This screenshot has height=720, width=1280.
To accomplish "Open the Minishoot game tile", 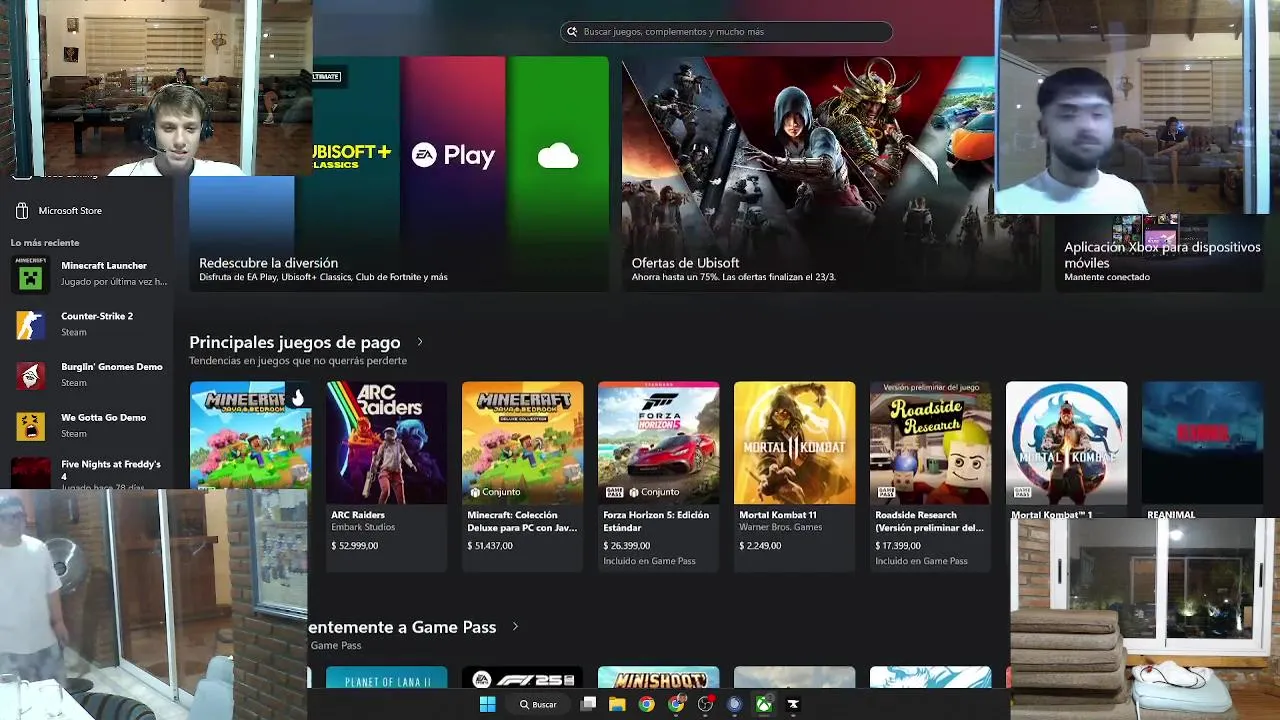I will point(658,678).
